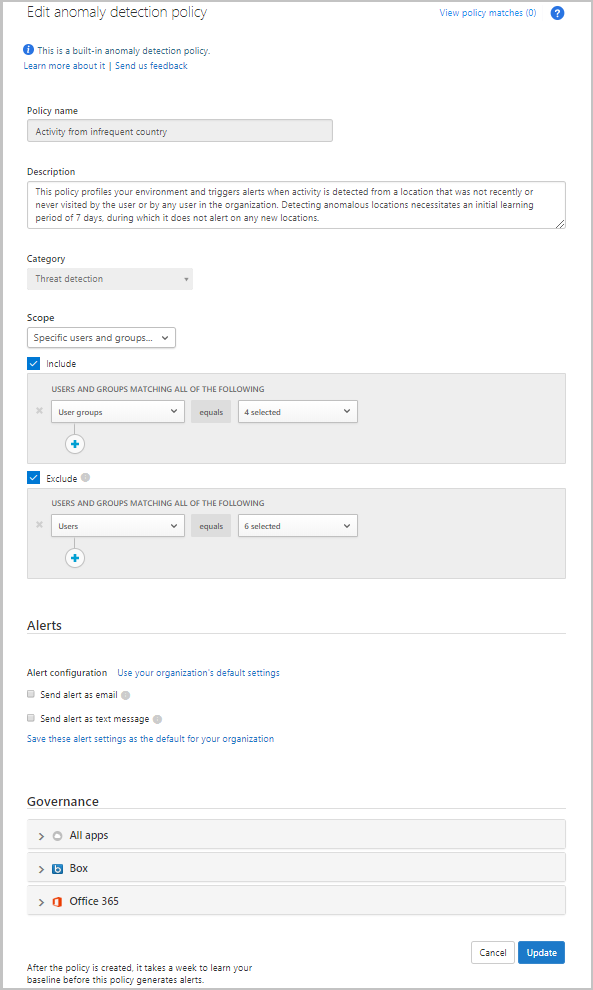Expand the Office 365 governance section
The width and height of the screenshot is (593, 990).
(x=296, y=901)
